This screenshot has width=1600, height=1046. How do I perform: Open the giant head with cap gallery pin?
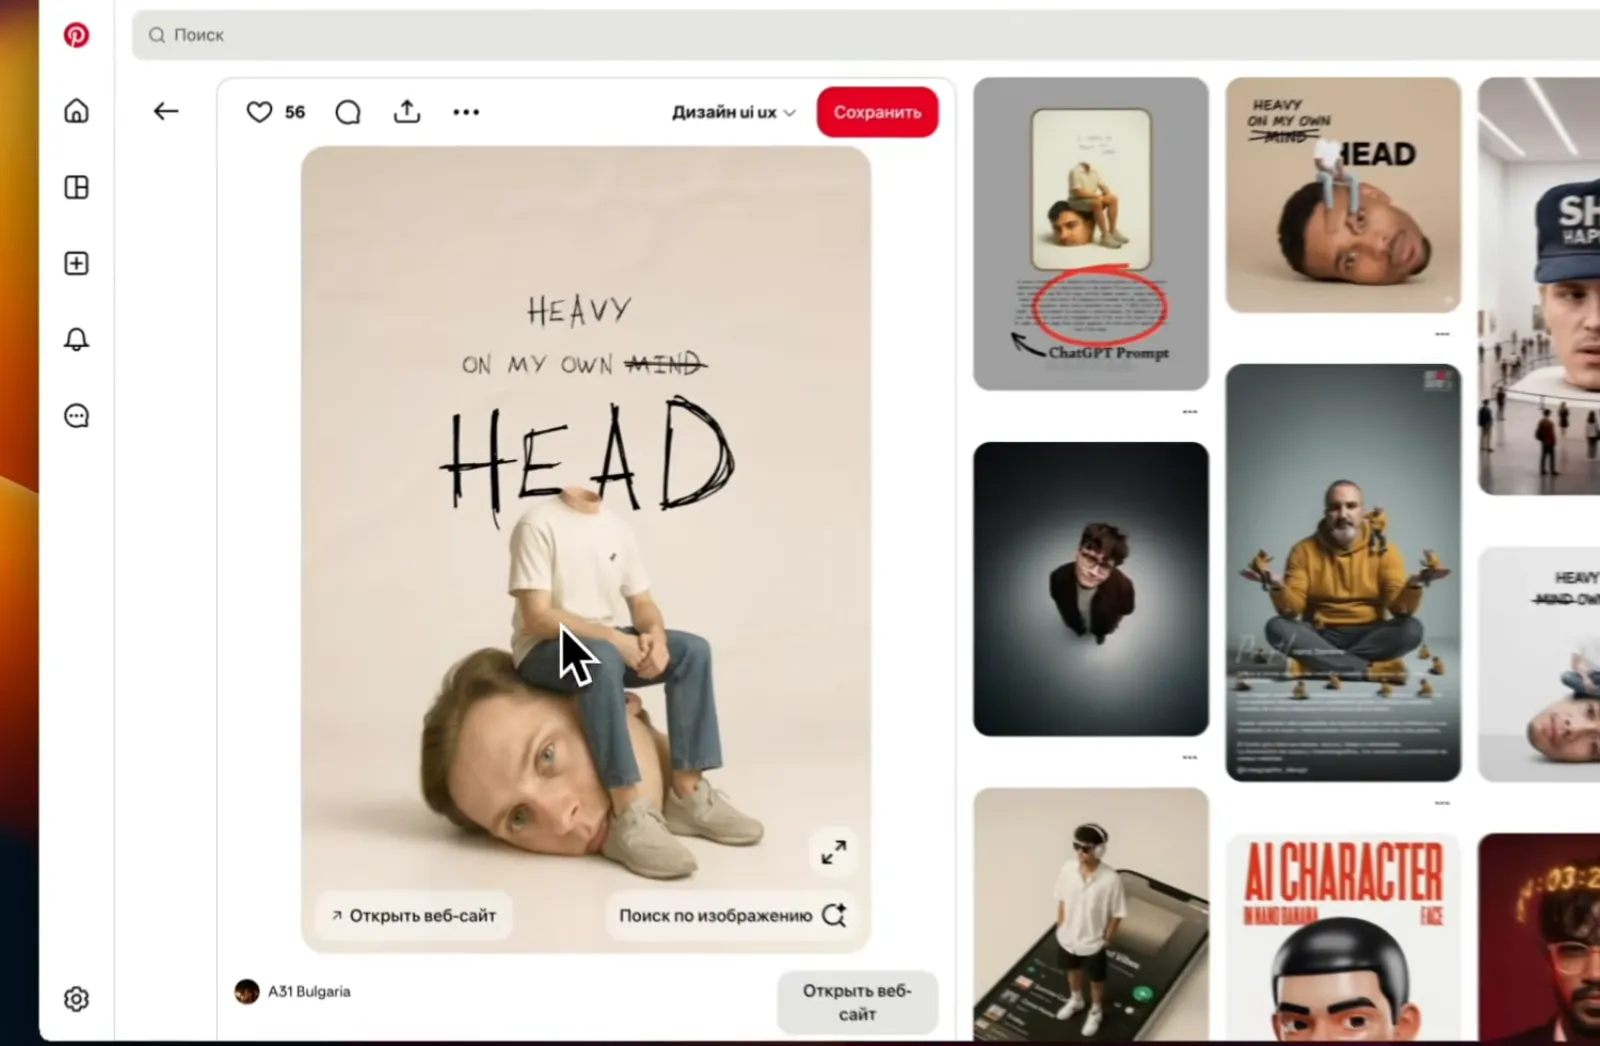tap(1539, 286)
